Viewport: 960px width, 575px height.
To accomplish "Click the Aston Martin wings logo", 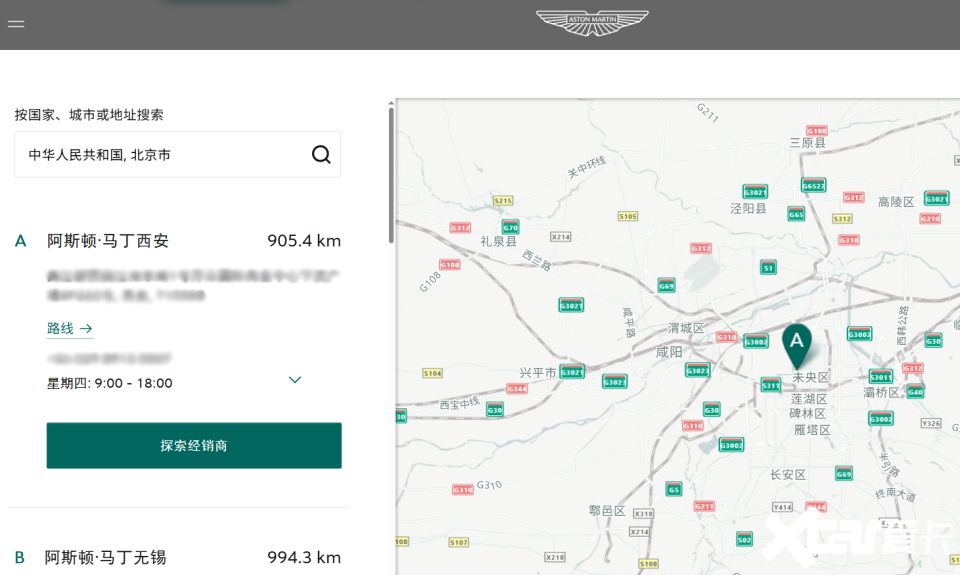I will point(592,23).
